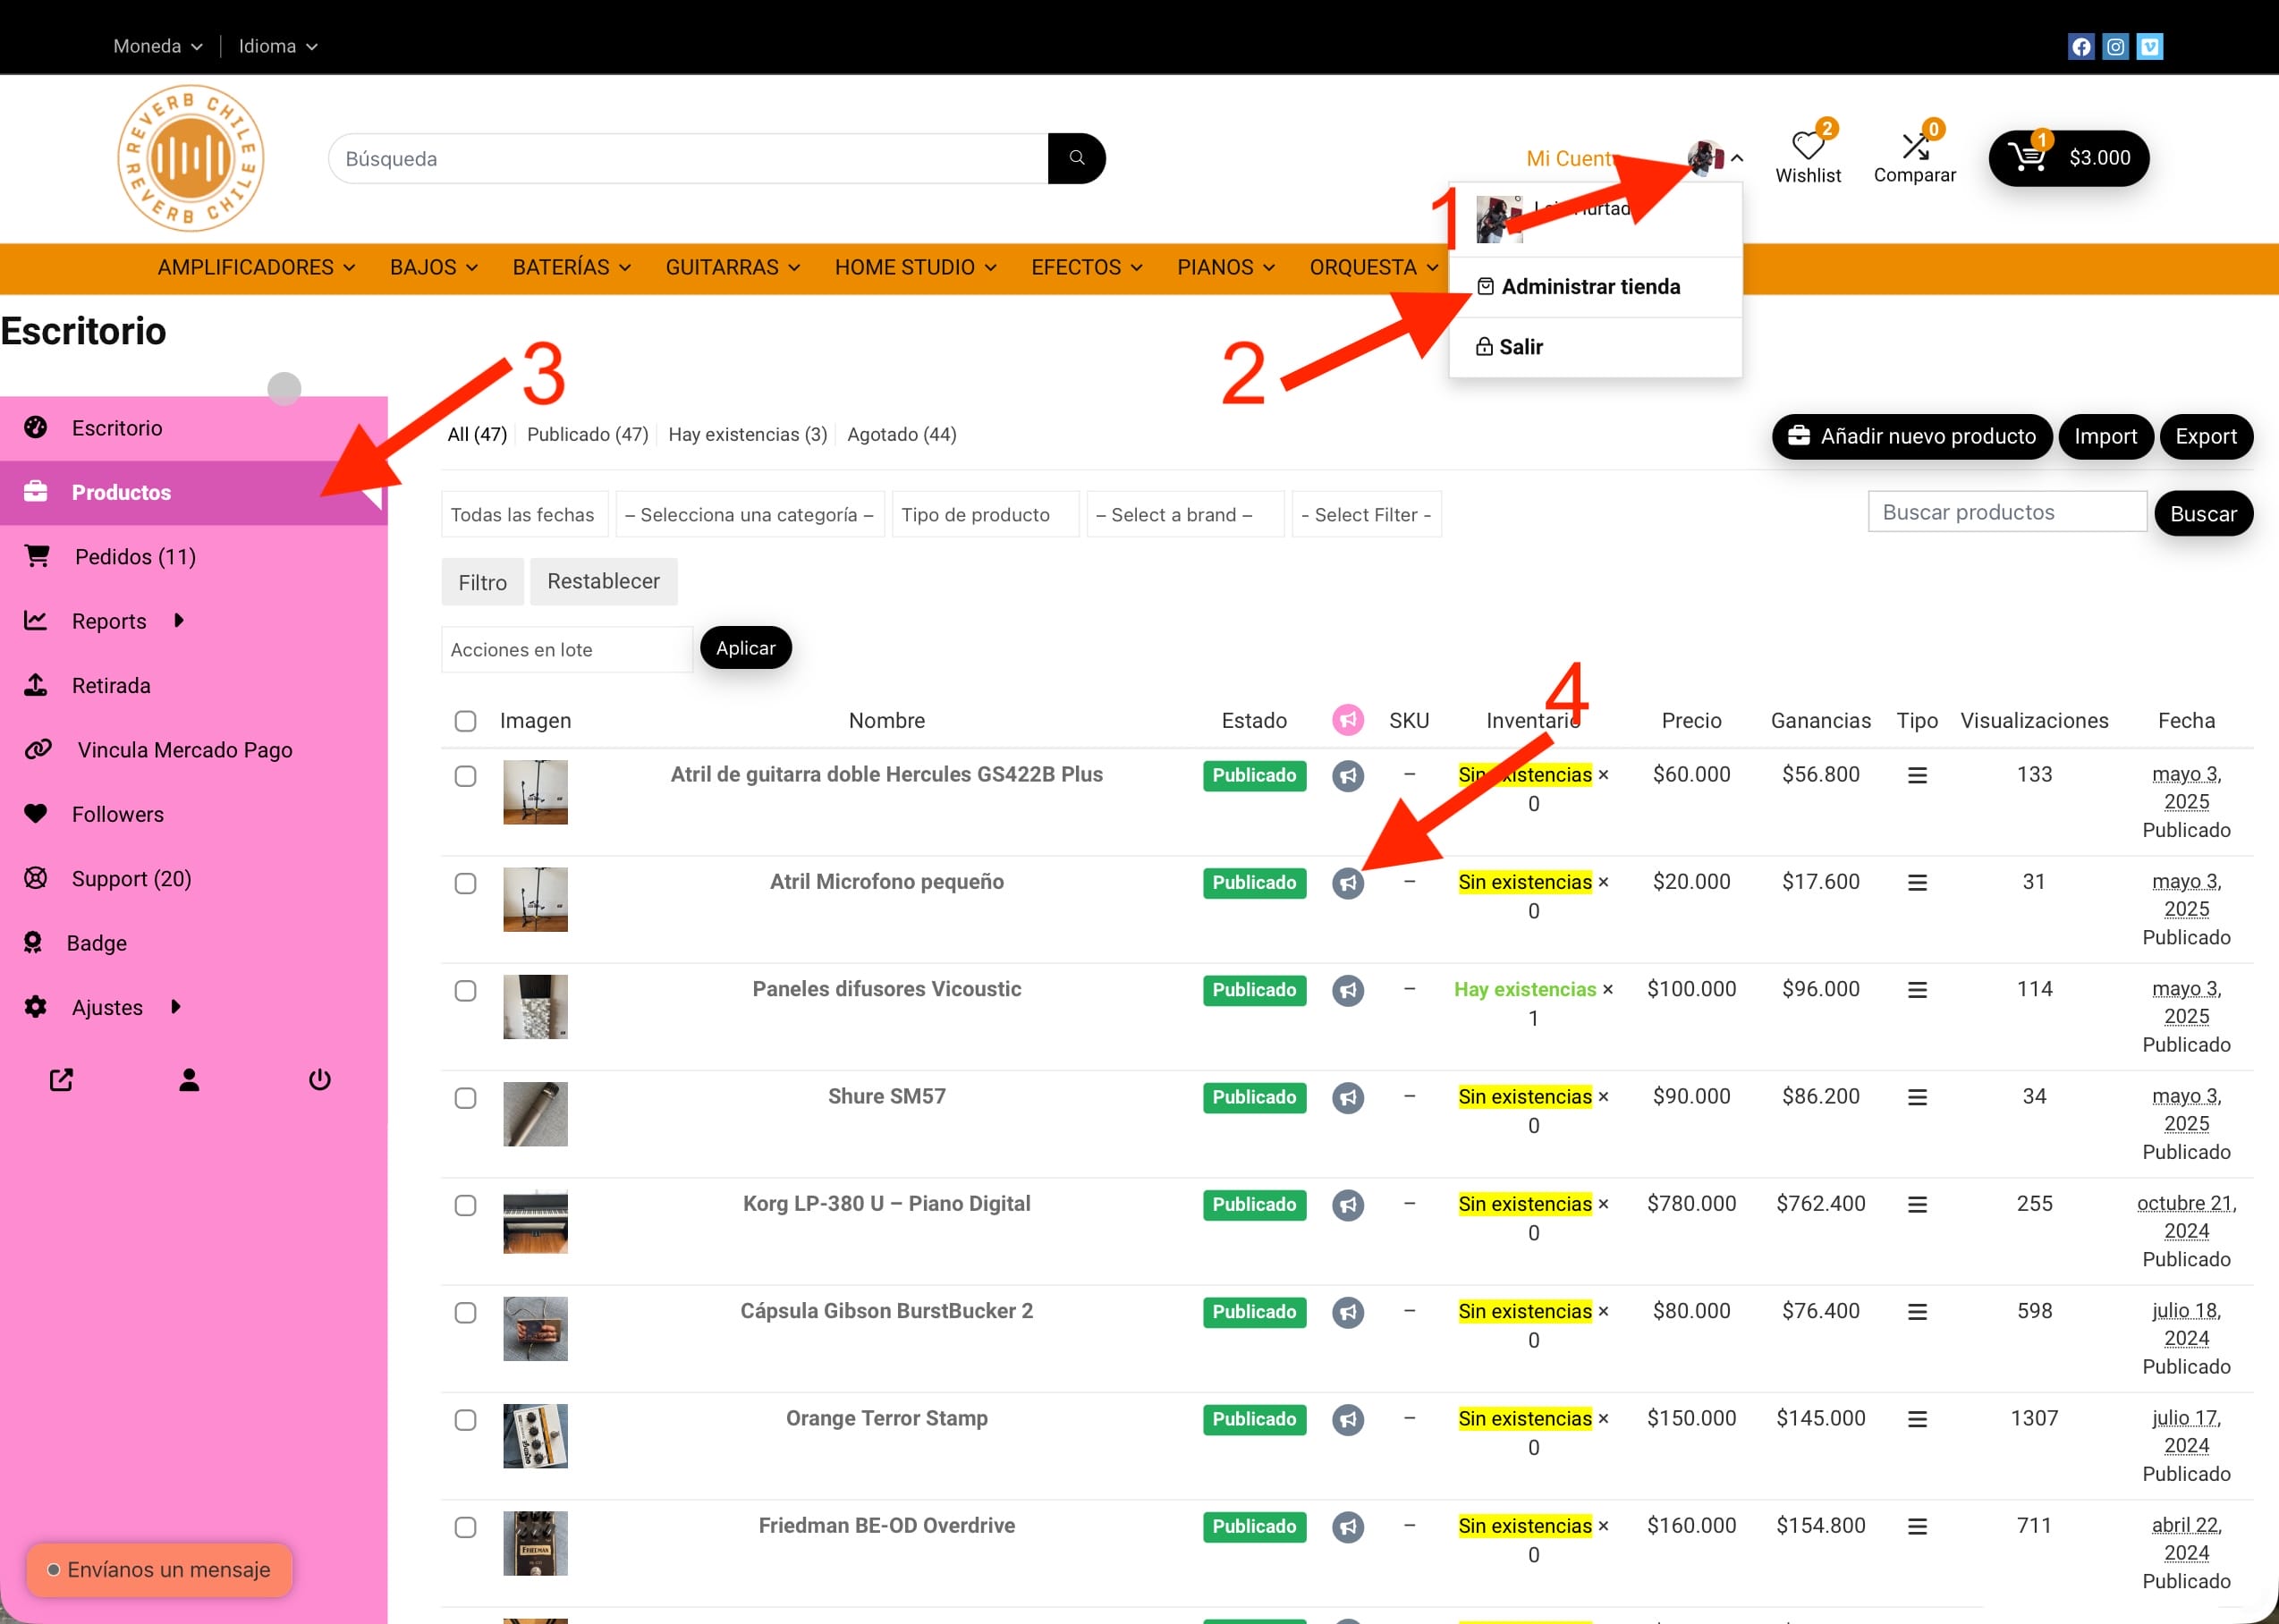
Task: Click the Comparar shuffle icon
Action: click(x=1914, y=147)
